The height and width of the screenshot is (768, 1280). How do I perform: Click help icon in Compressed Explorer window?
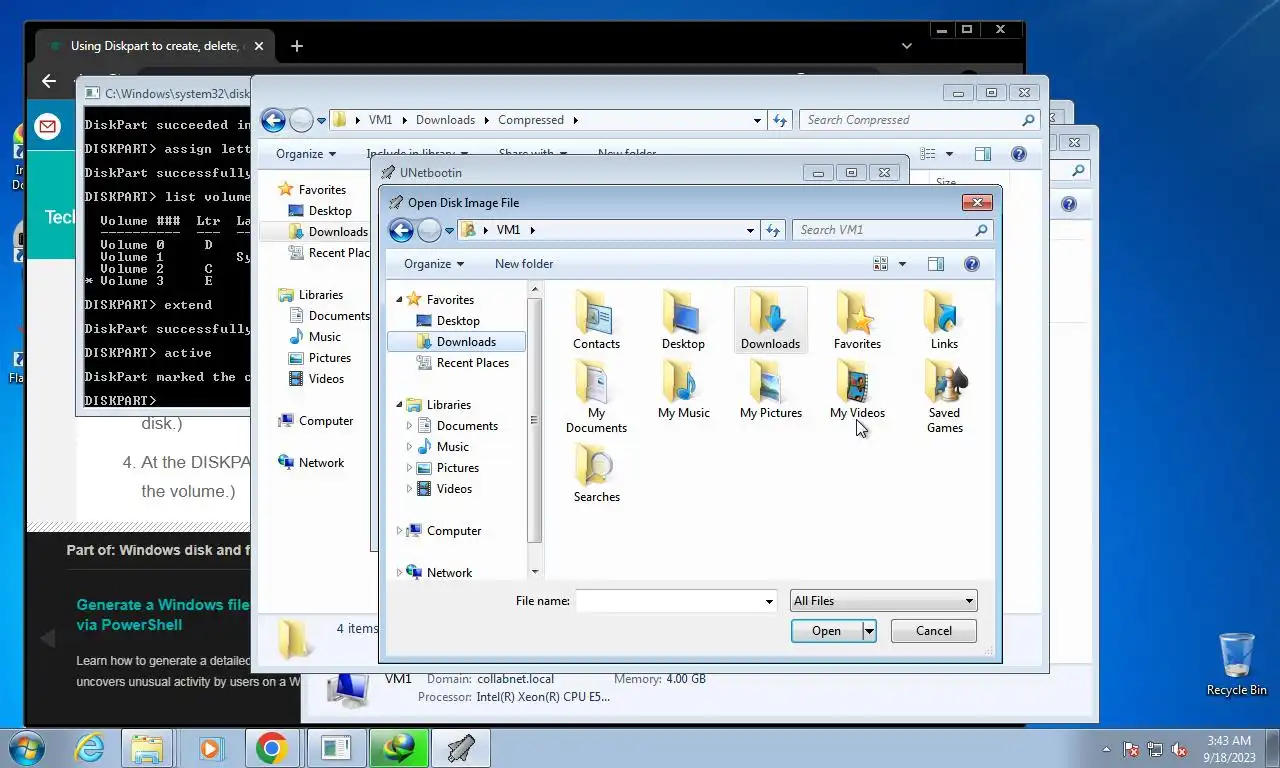(1019, 154)
